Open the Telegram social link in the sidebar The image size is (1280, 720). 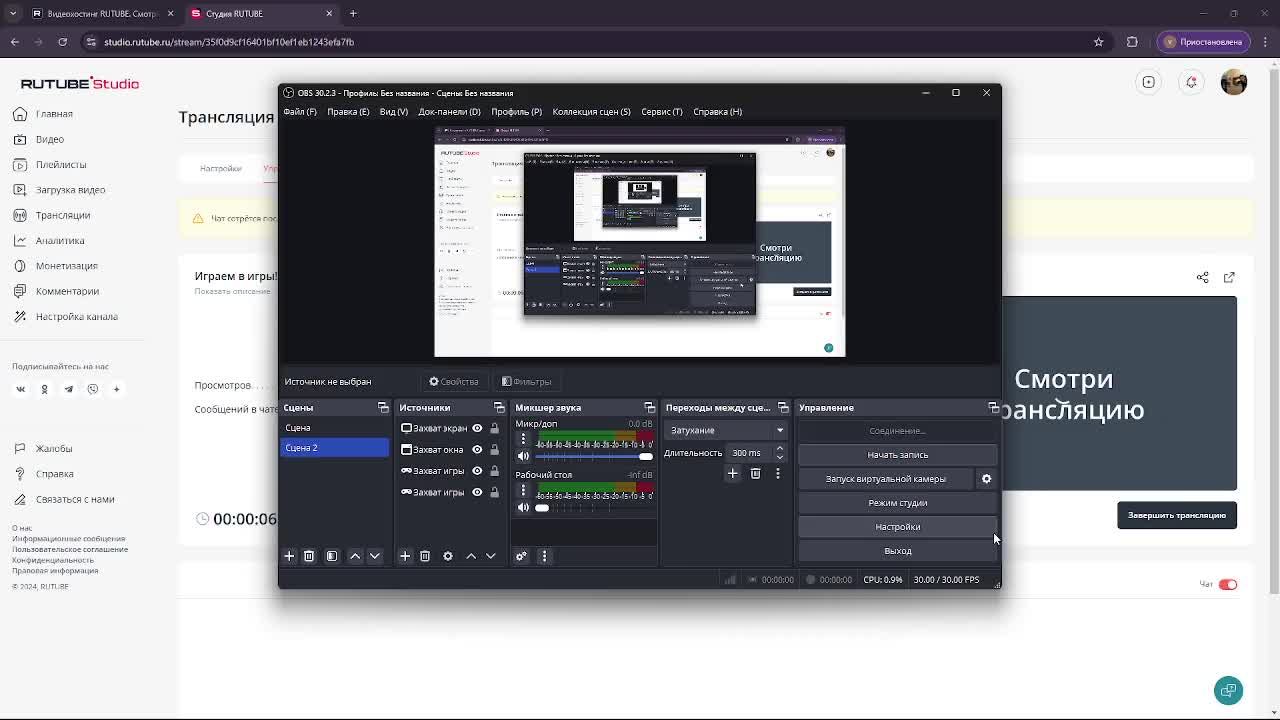pos(69,389)
